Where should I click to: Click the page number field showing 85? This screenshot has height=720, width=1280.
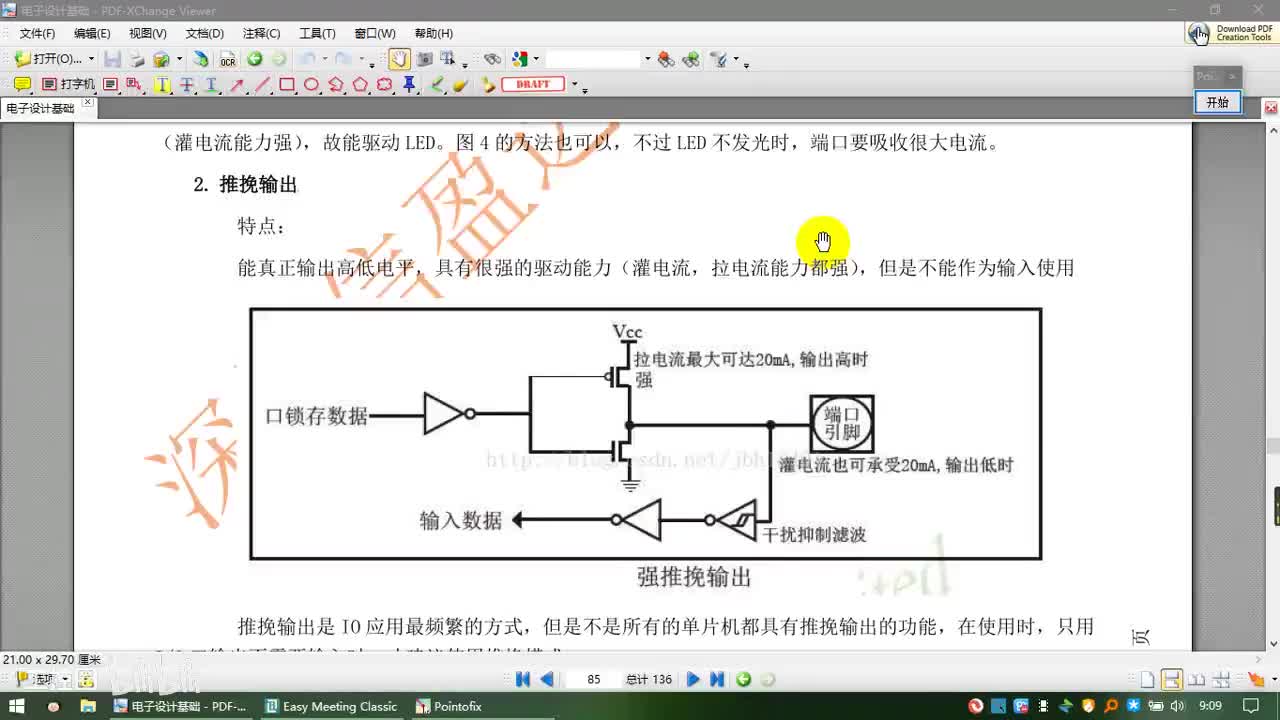[593, 679]
